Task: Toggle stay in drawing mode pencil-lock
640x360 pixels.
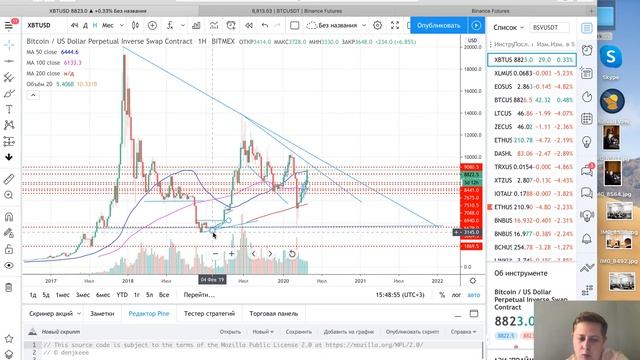Action: (9, 233)
